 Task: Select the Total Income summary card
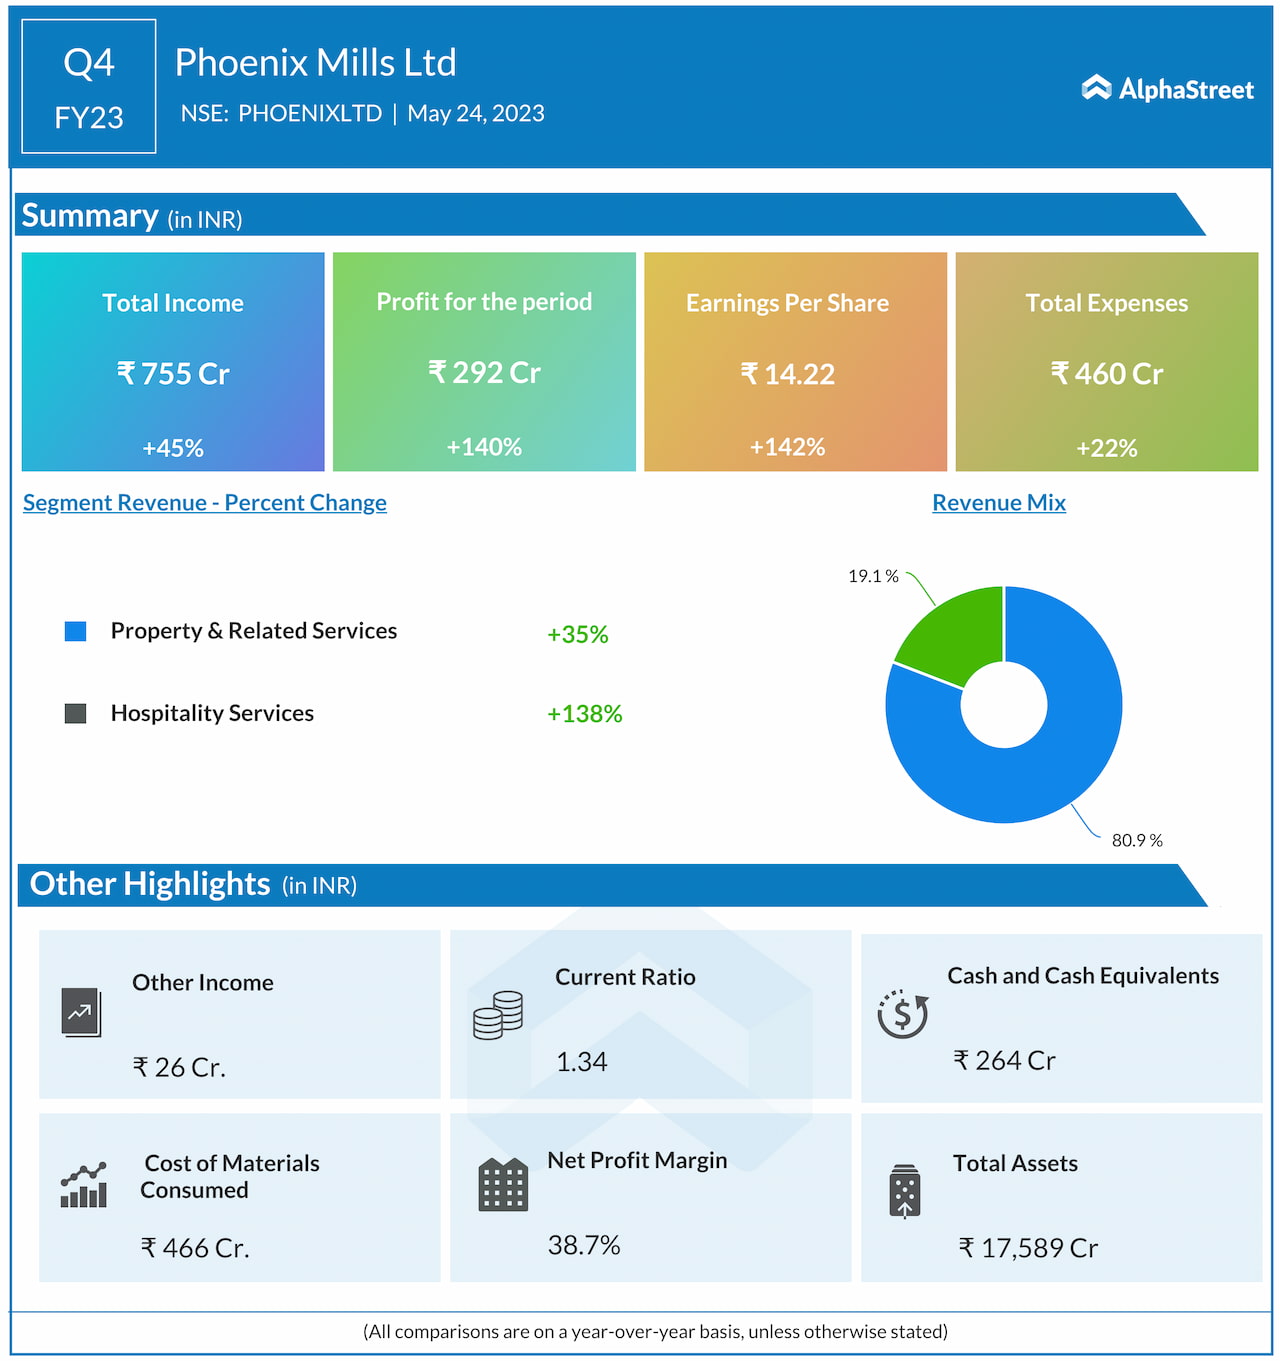pyautogui.click(x=173, y=362)
